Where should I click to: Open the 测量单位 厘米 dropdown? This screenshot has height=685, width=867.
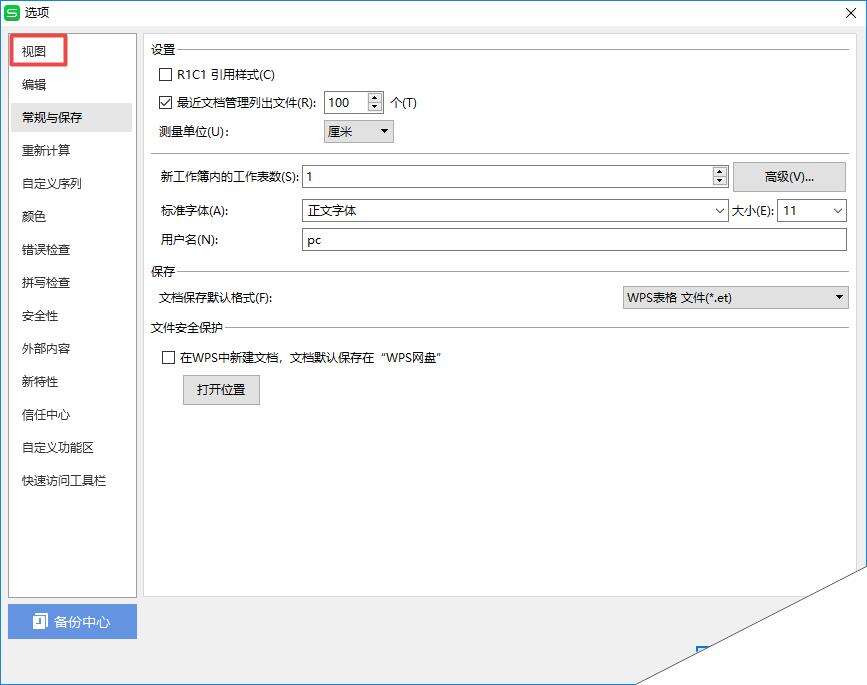[x=359, y=132]
